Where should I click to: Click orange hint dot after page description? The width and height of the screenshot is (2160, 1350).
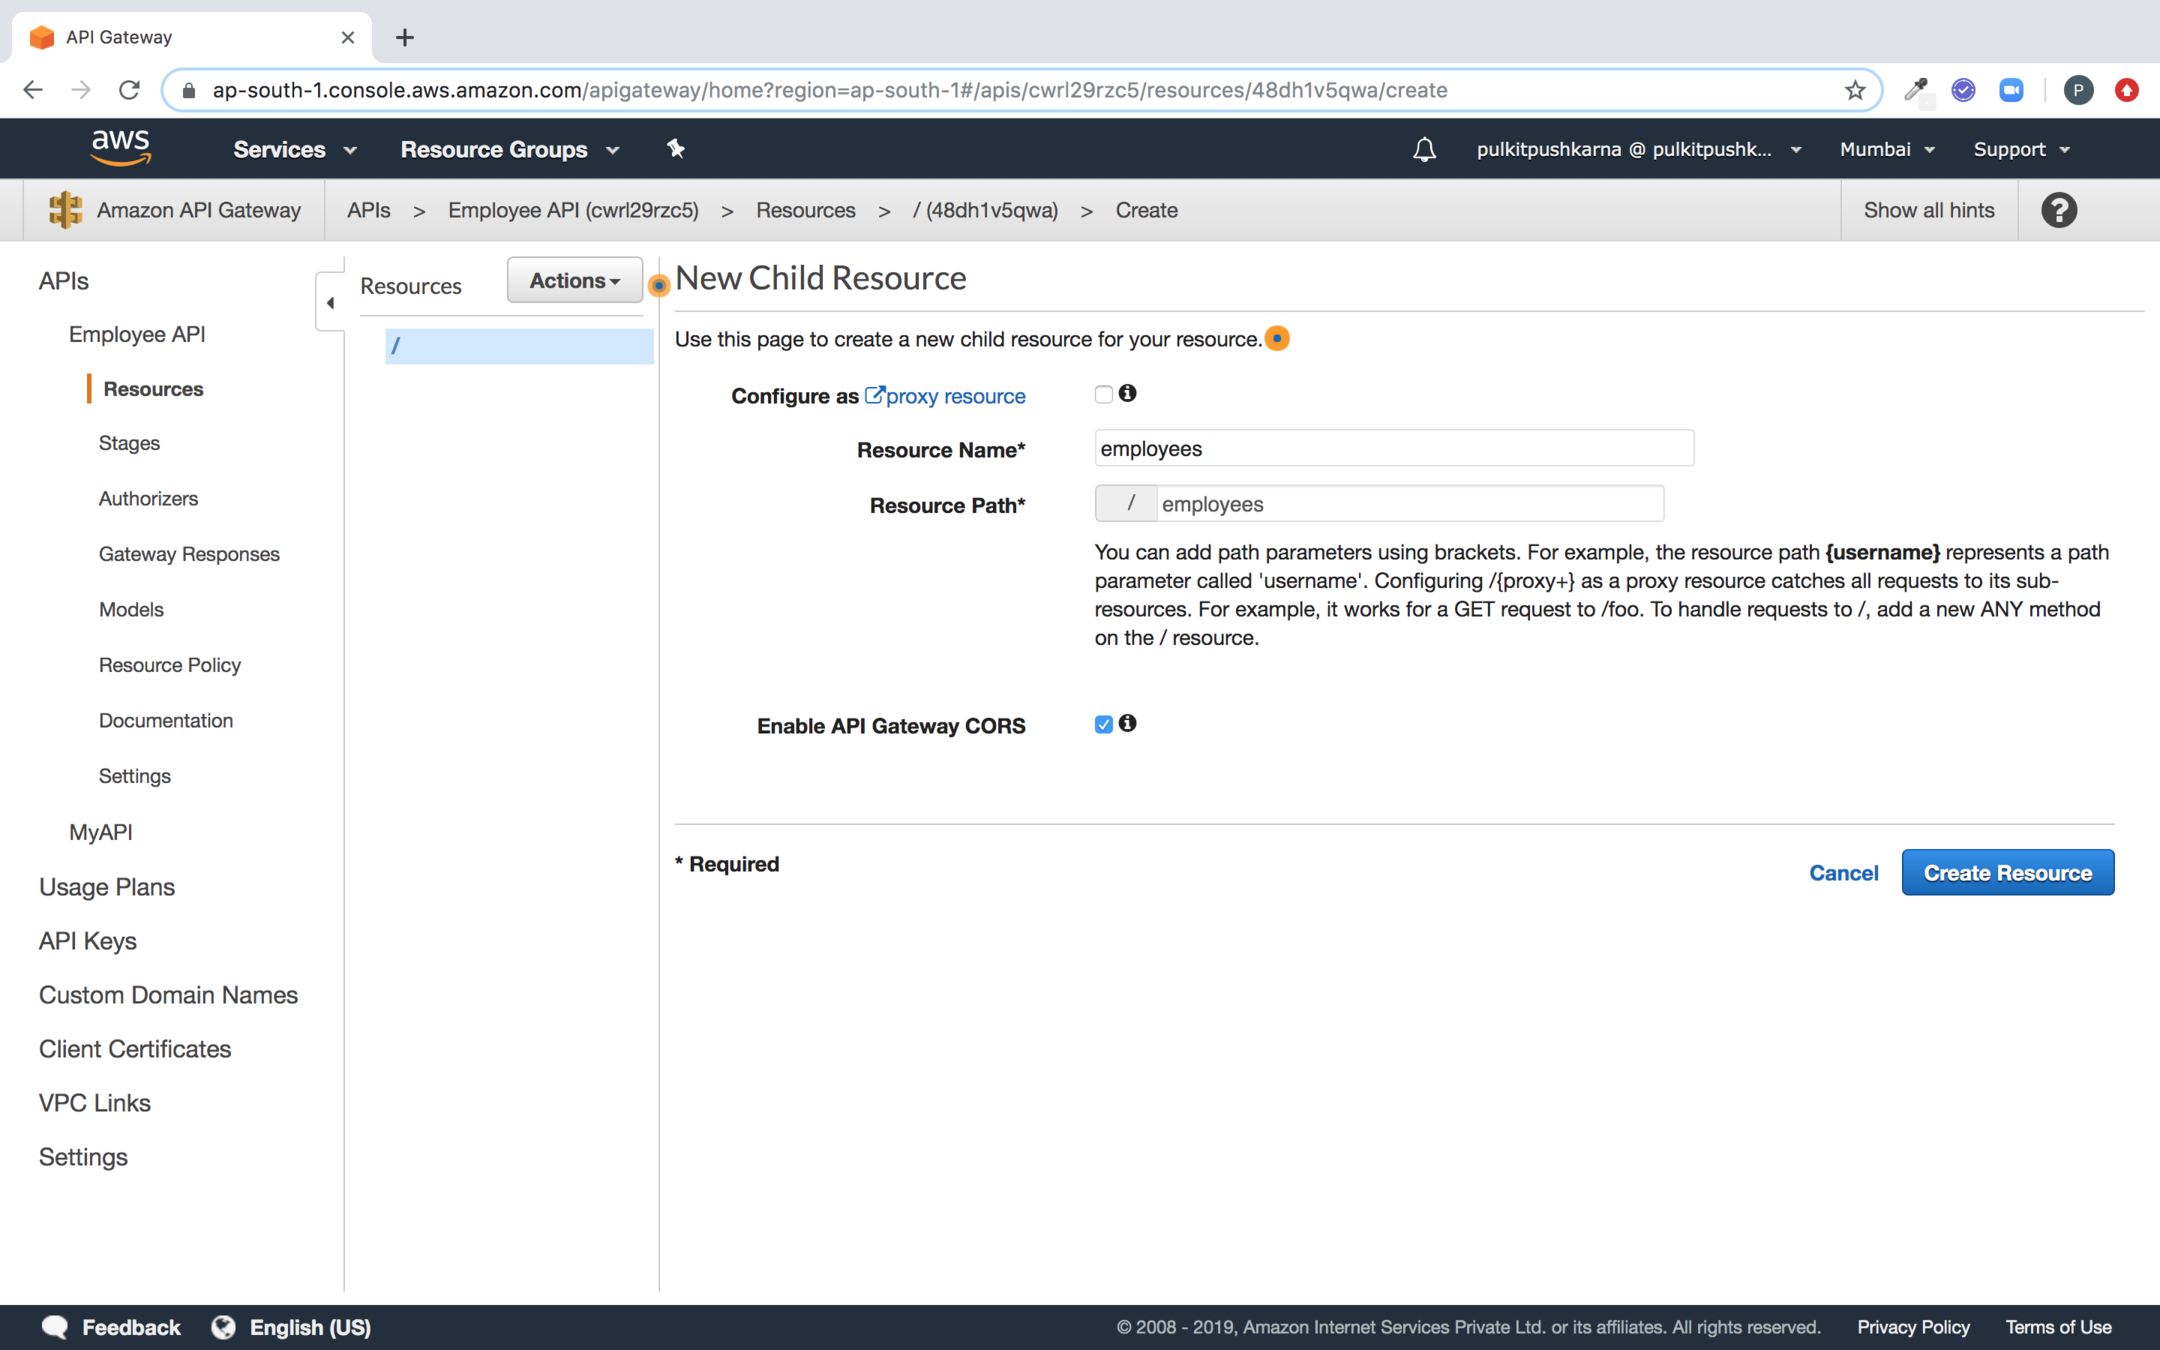(1277, 339)
